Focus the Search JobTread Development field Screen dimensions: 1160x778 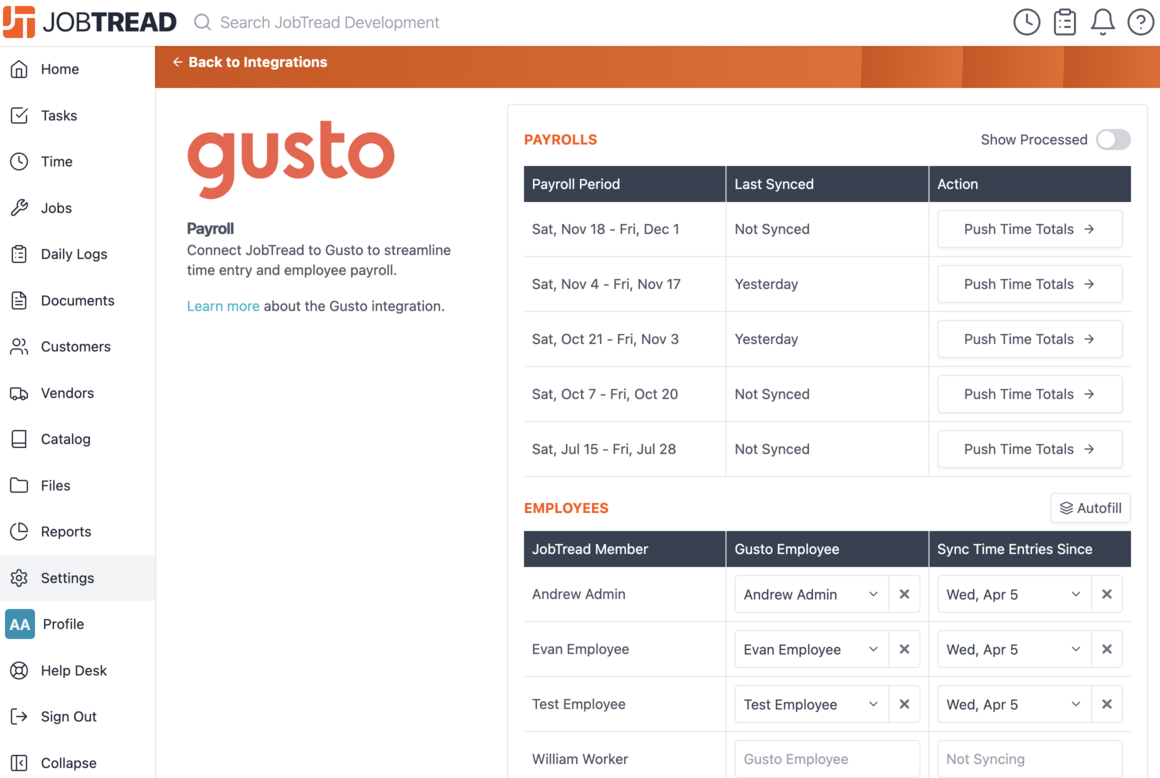329,22
